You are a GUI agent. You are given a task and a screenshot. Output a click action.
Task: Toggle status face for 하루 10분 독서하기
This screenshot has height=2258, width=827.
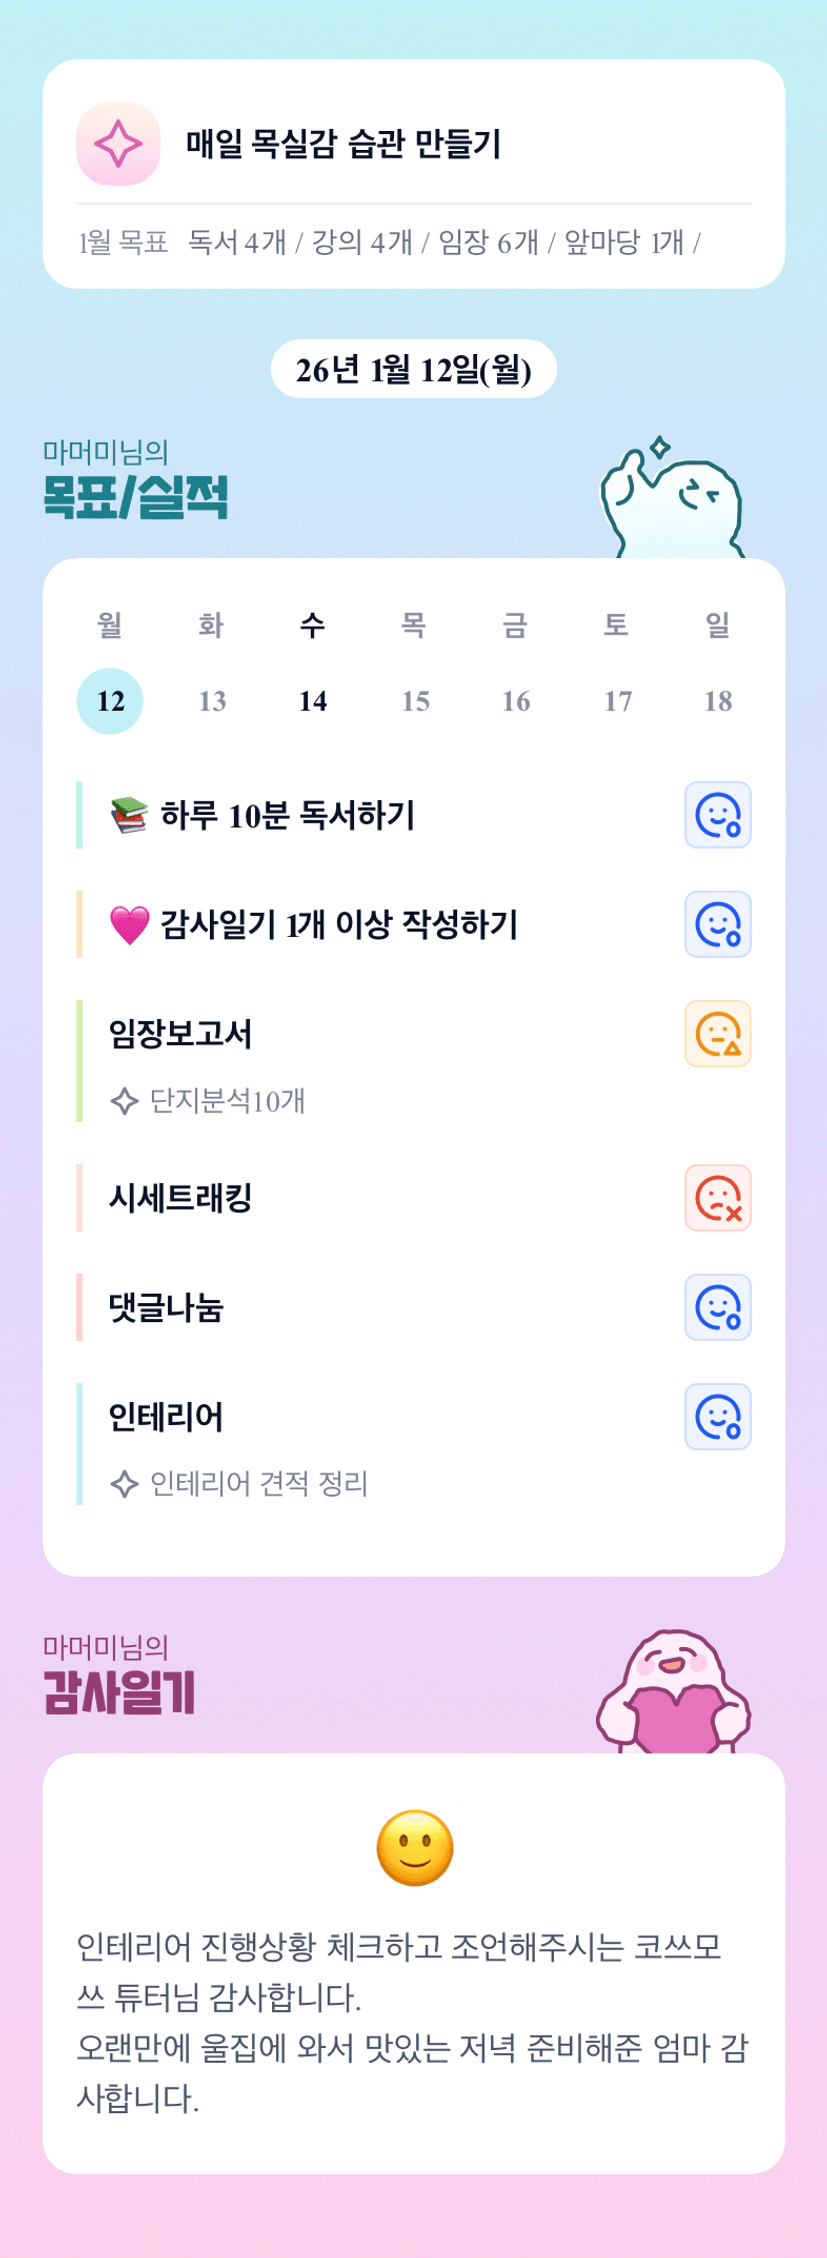tap(717, 815)
